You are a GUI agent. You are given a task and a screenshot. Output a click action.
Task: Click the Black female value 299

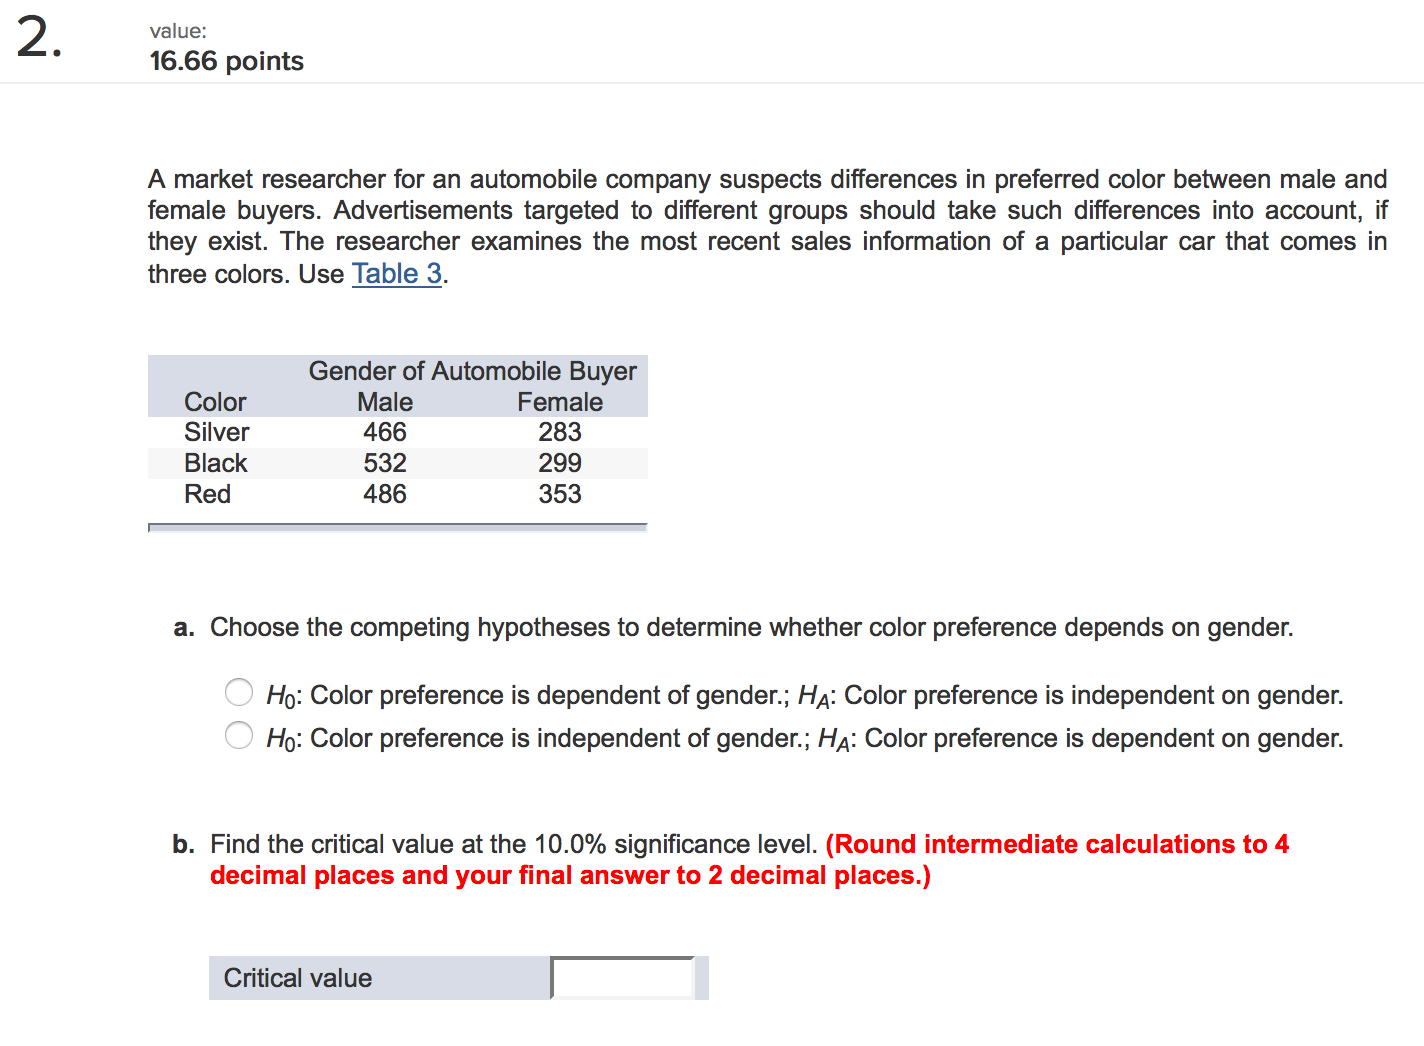tap(560, 463)
